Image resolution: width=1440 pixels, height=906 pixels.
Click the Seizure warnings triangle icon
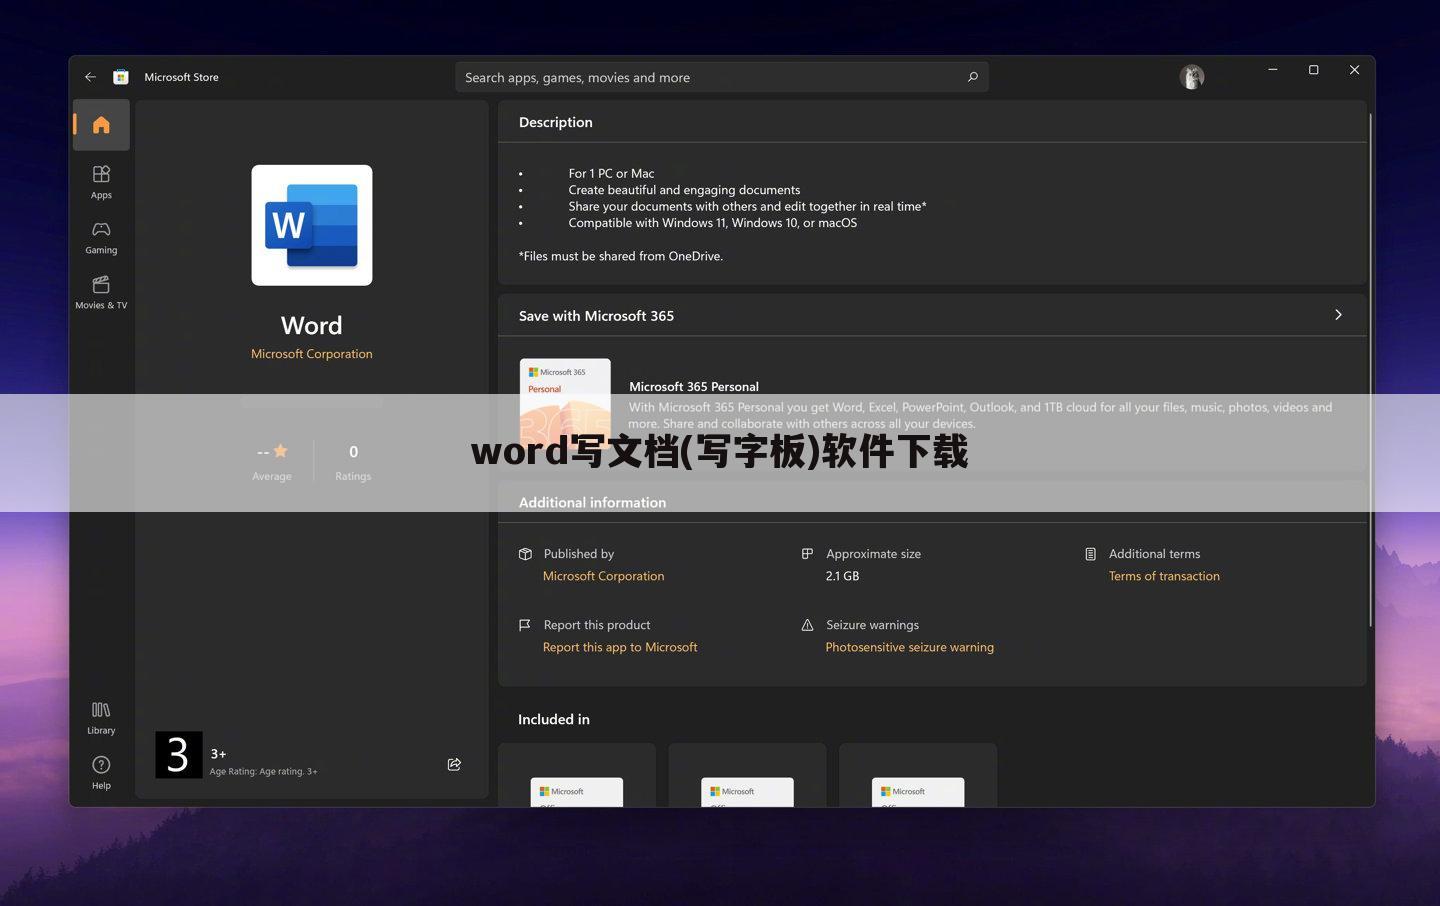coord(807,625)
